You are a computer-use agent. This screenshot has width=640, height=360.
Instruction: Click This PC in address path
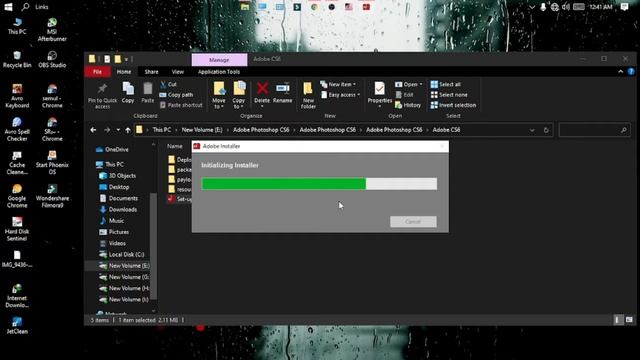(x=162, y=130)
